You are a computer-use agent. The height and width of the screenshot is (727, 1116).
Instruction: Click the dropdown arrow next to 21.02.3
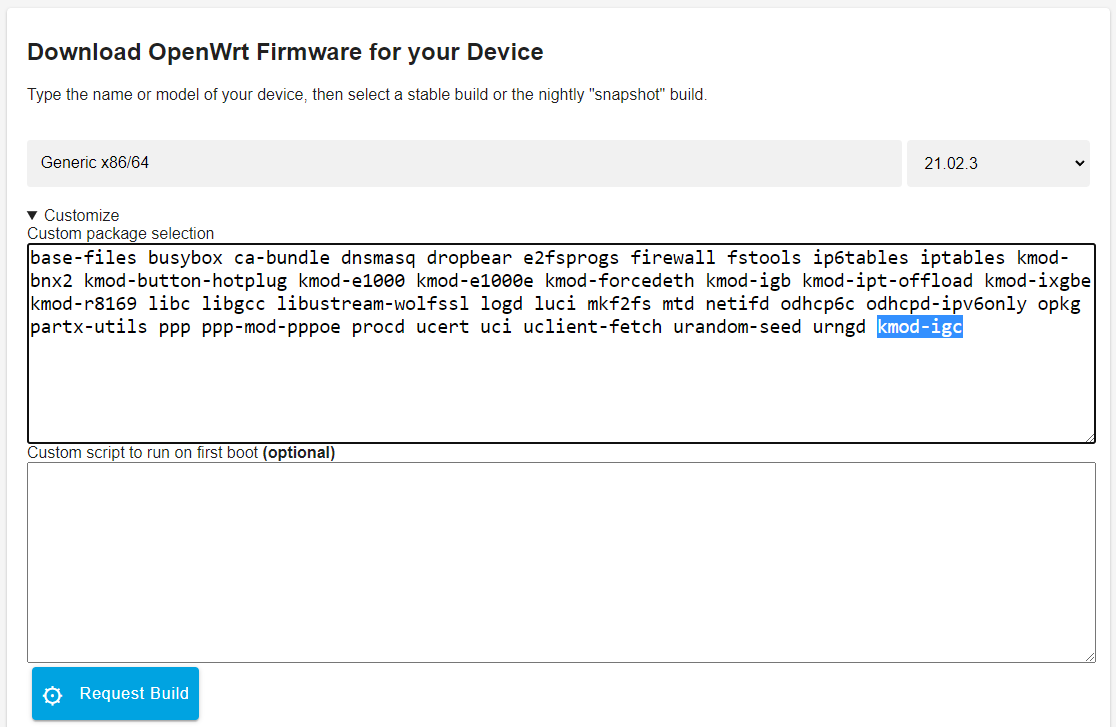[x=1078, y=162]
